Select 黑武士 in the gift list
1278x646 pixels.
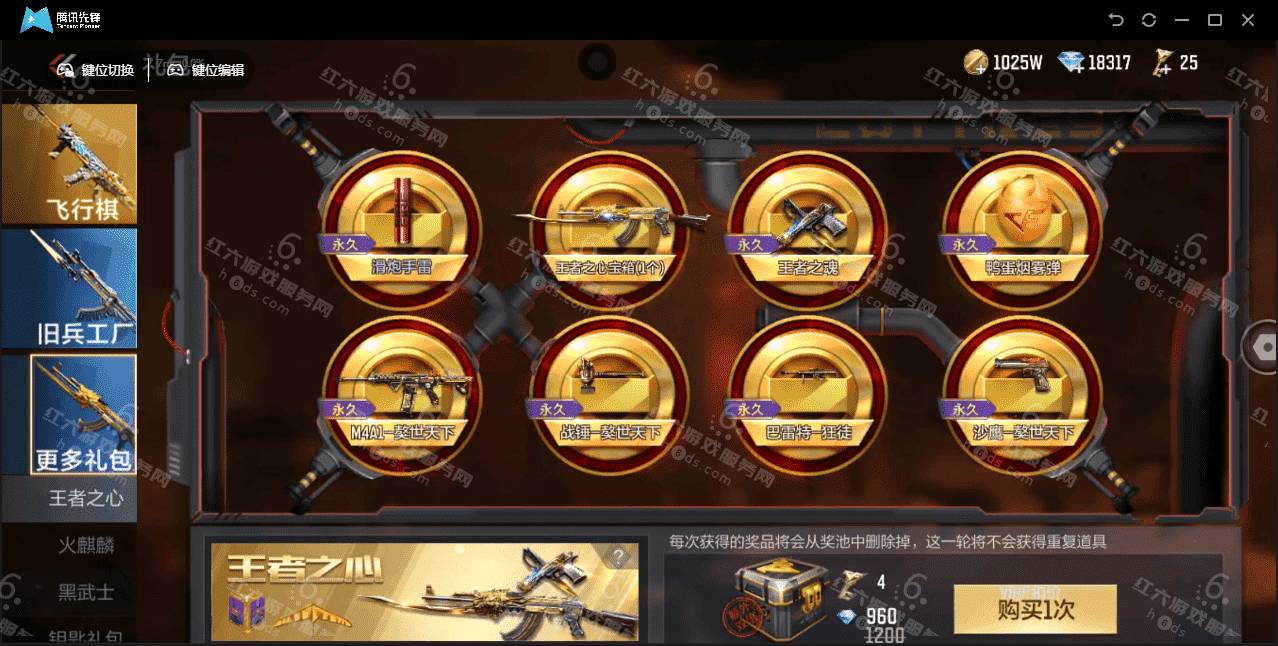pos(86,592)
